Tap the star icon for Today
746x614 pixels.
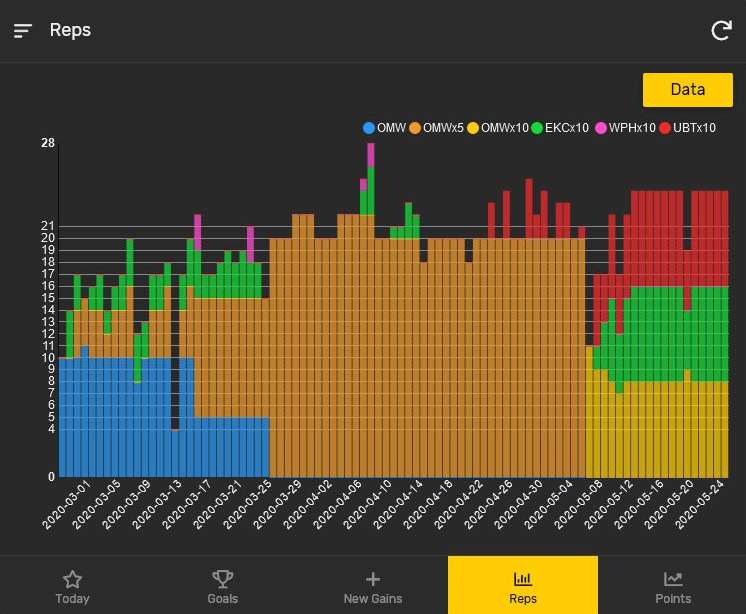pos(72,578)
